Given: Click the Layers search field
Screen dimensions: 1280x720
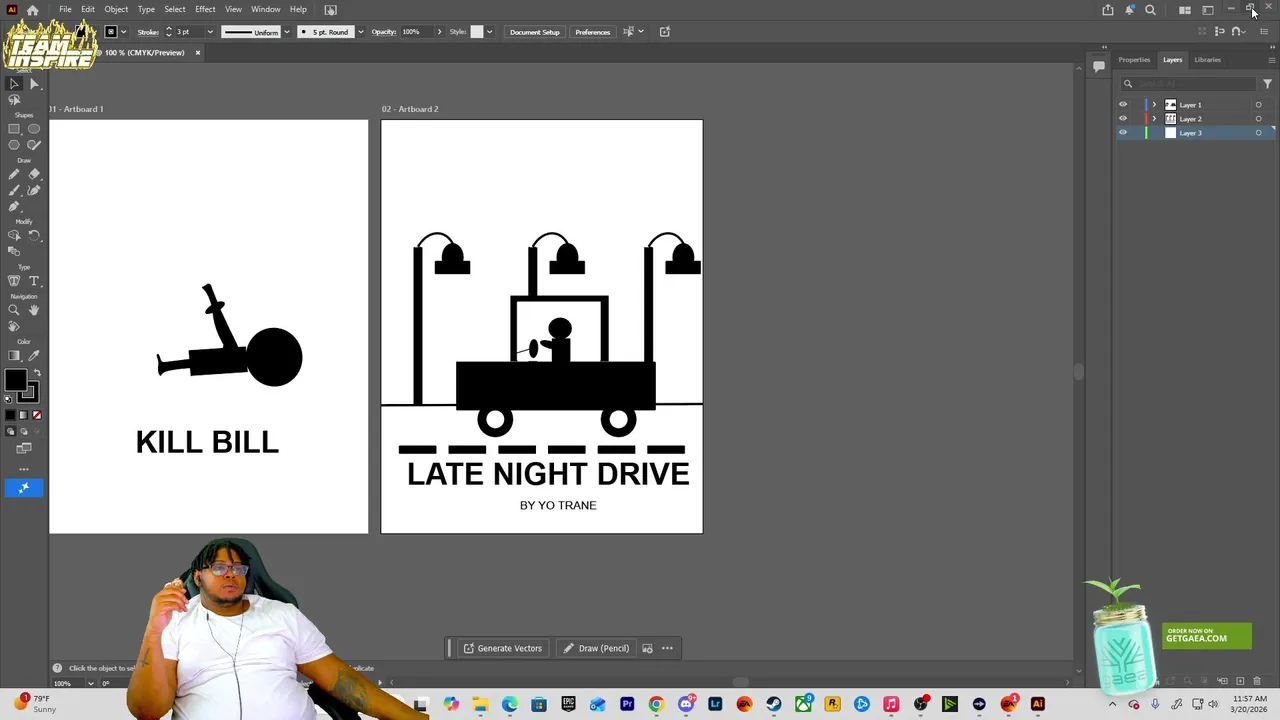Looking at the screenshot, I should tap(1189, 84).
